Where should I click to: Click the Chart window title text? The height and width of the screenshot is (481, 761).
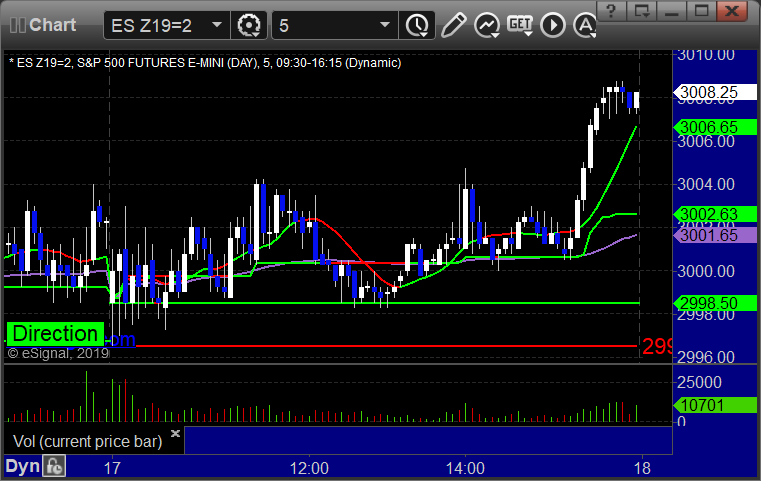pos(52,25)
